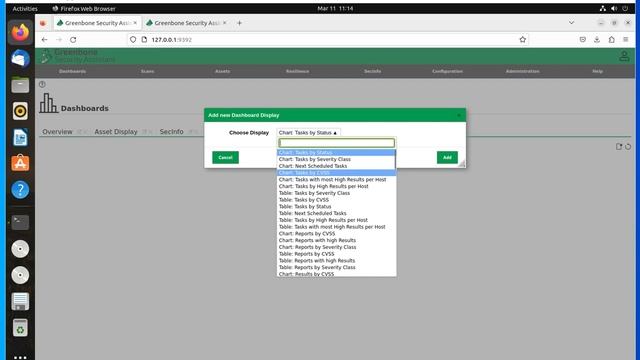Open Scans menu
This screenshot has width=640, height=360.
pos(147,71)
